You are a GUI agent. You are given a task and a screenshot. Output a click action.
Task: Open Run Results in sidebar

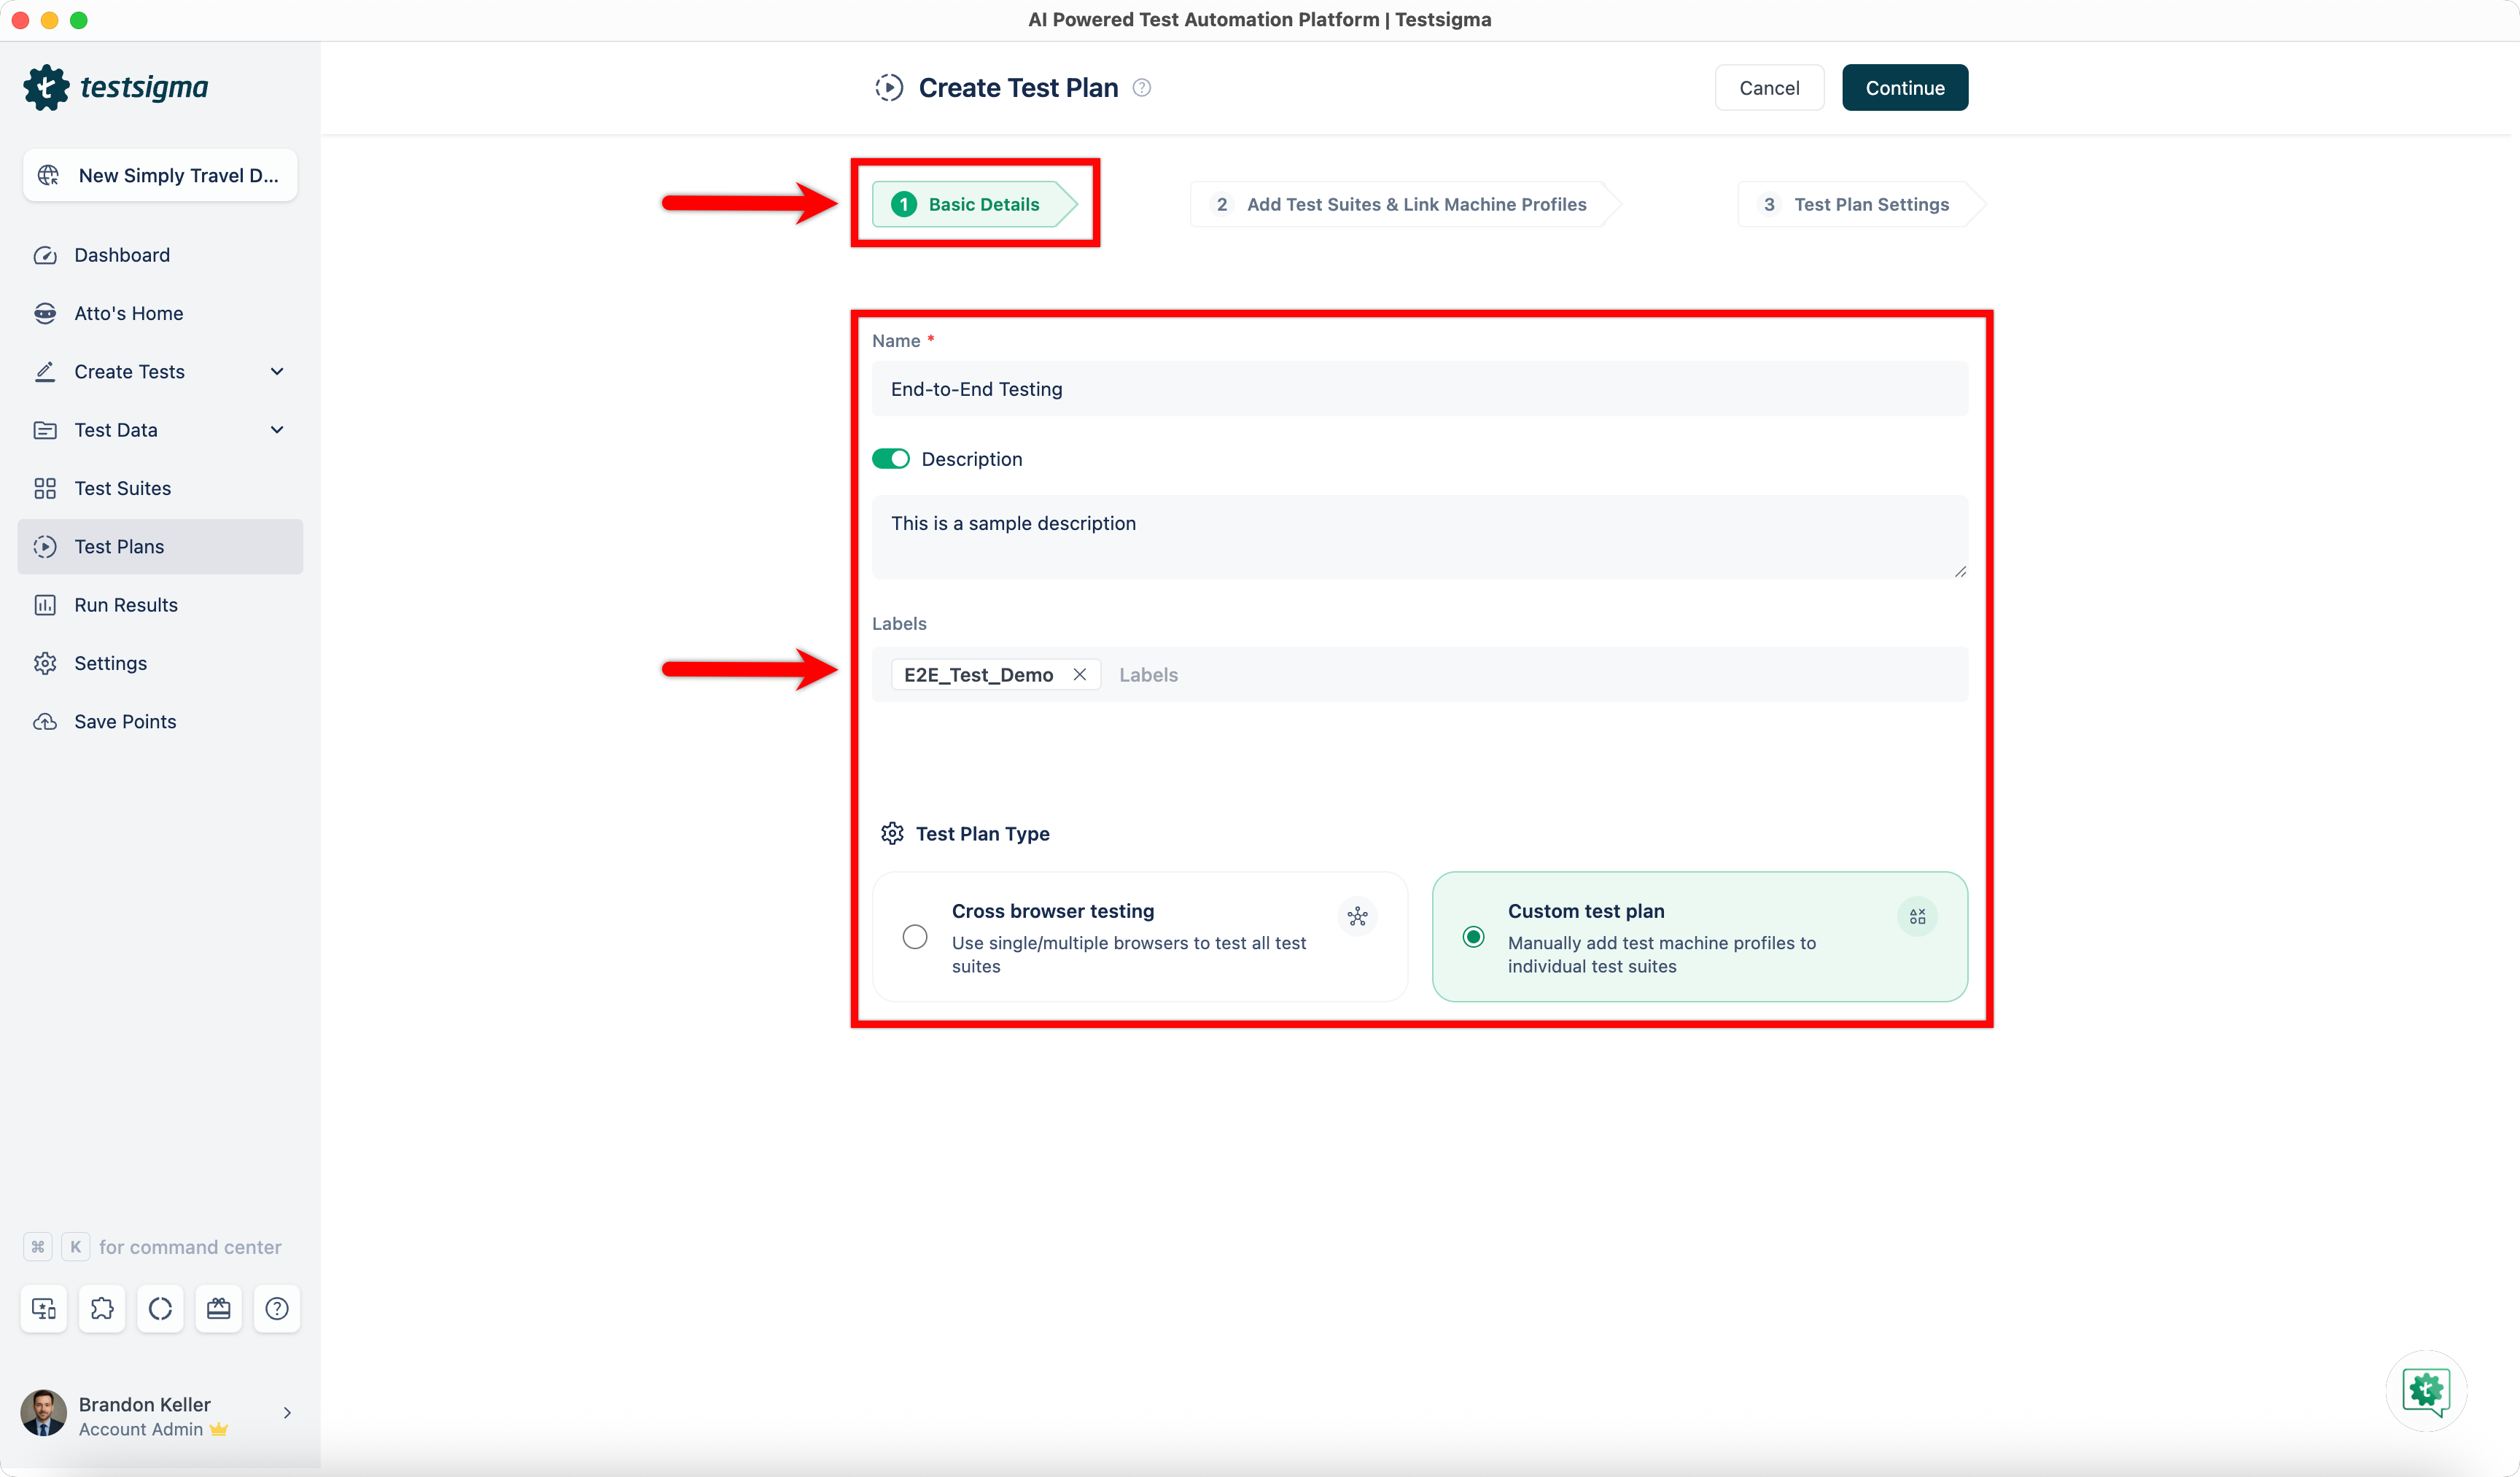click(126, 605)
